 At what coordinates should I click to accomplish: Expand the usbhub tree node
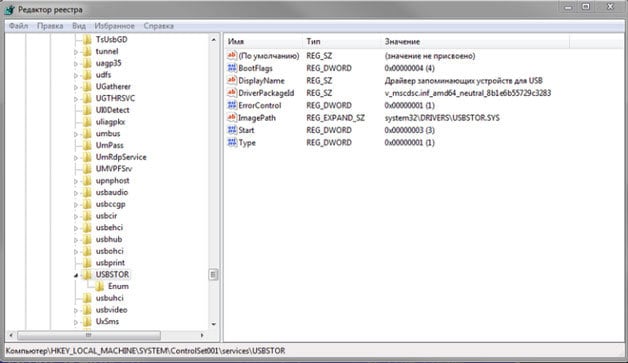(x=76, y=240)
